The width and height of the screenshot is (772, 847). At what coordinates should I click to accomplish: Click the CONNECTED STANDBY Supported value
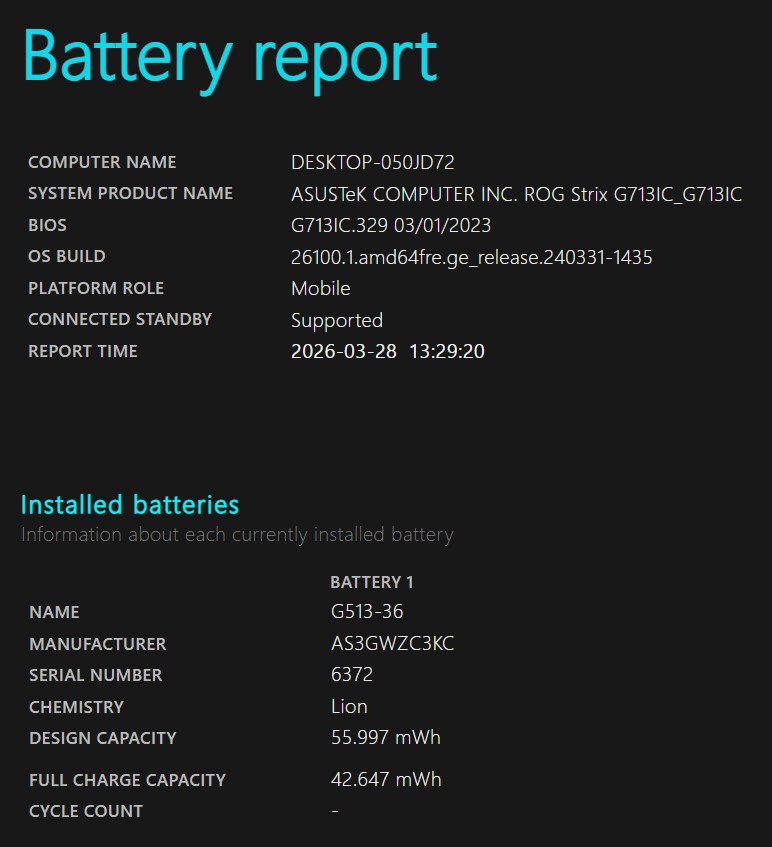[336, 320]
